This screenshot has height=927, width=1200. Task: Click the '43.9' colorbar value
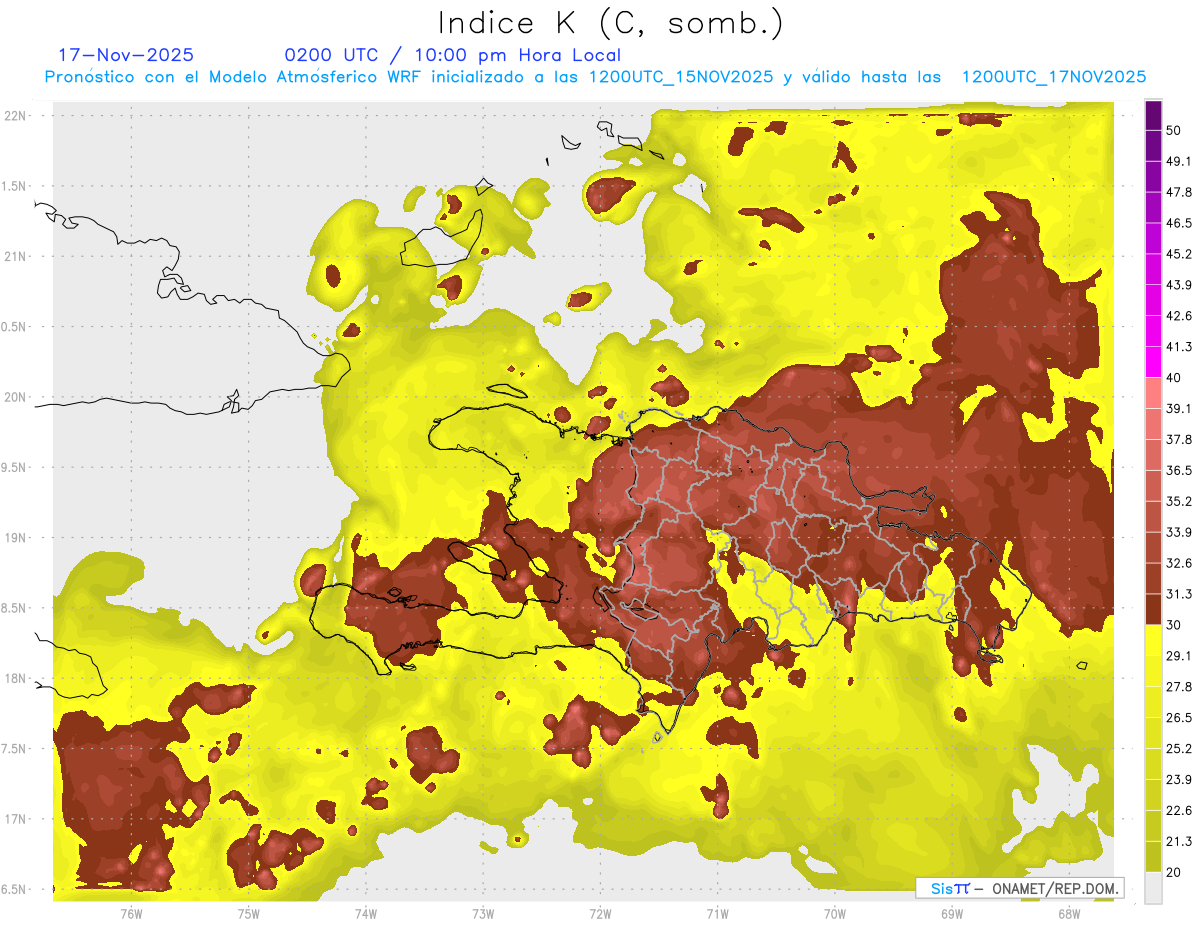[1179, 285]
